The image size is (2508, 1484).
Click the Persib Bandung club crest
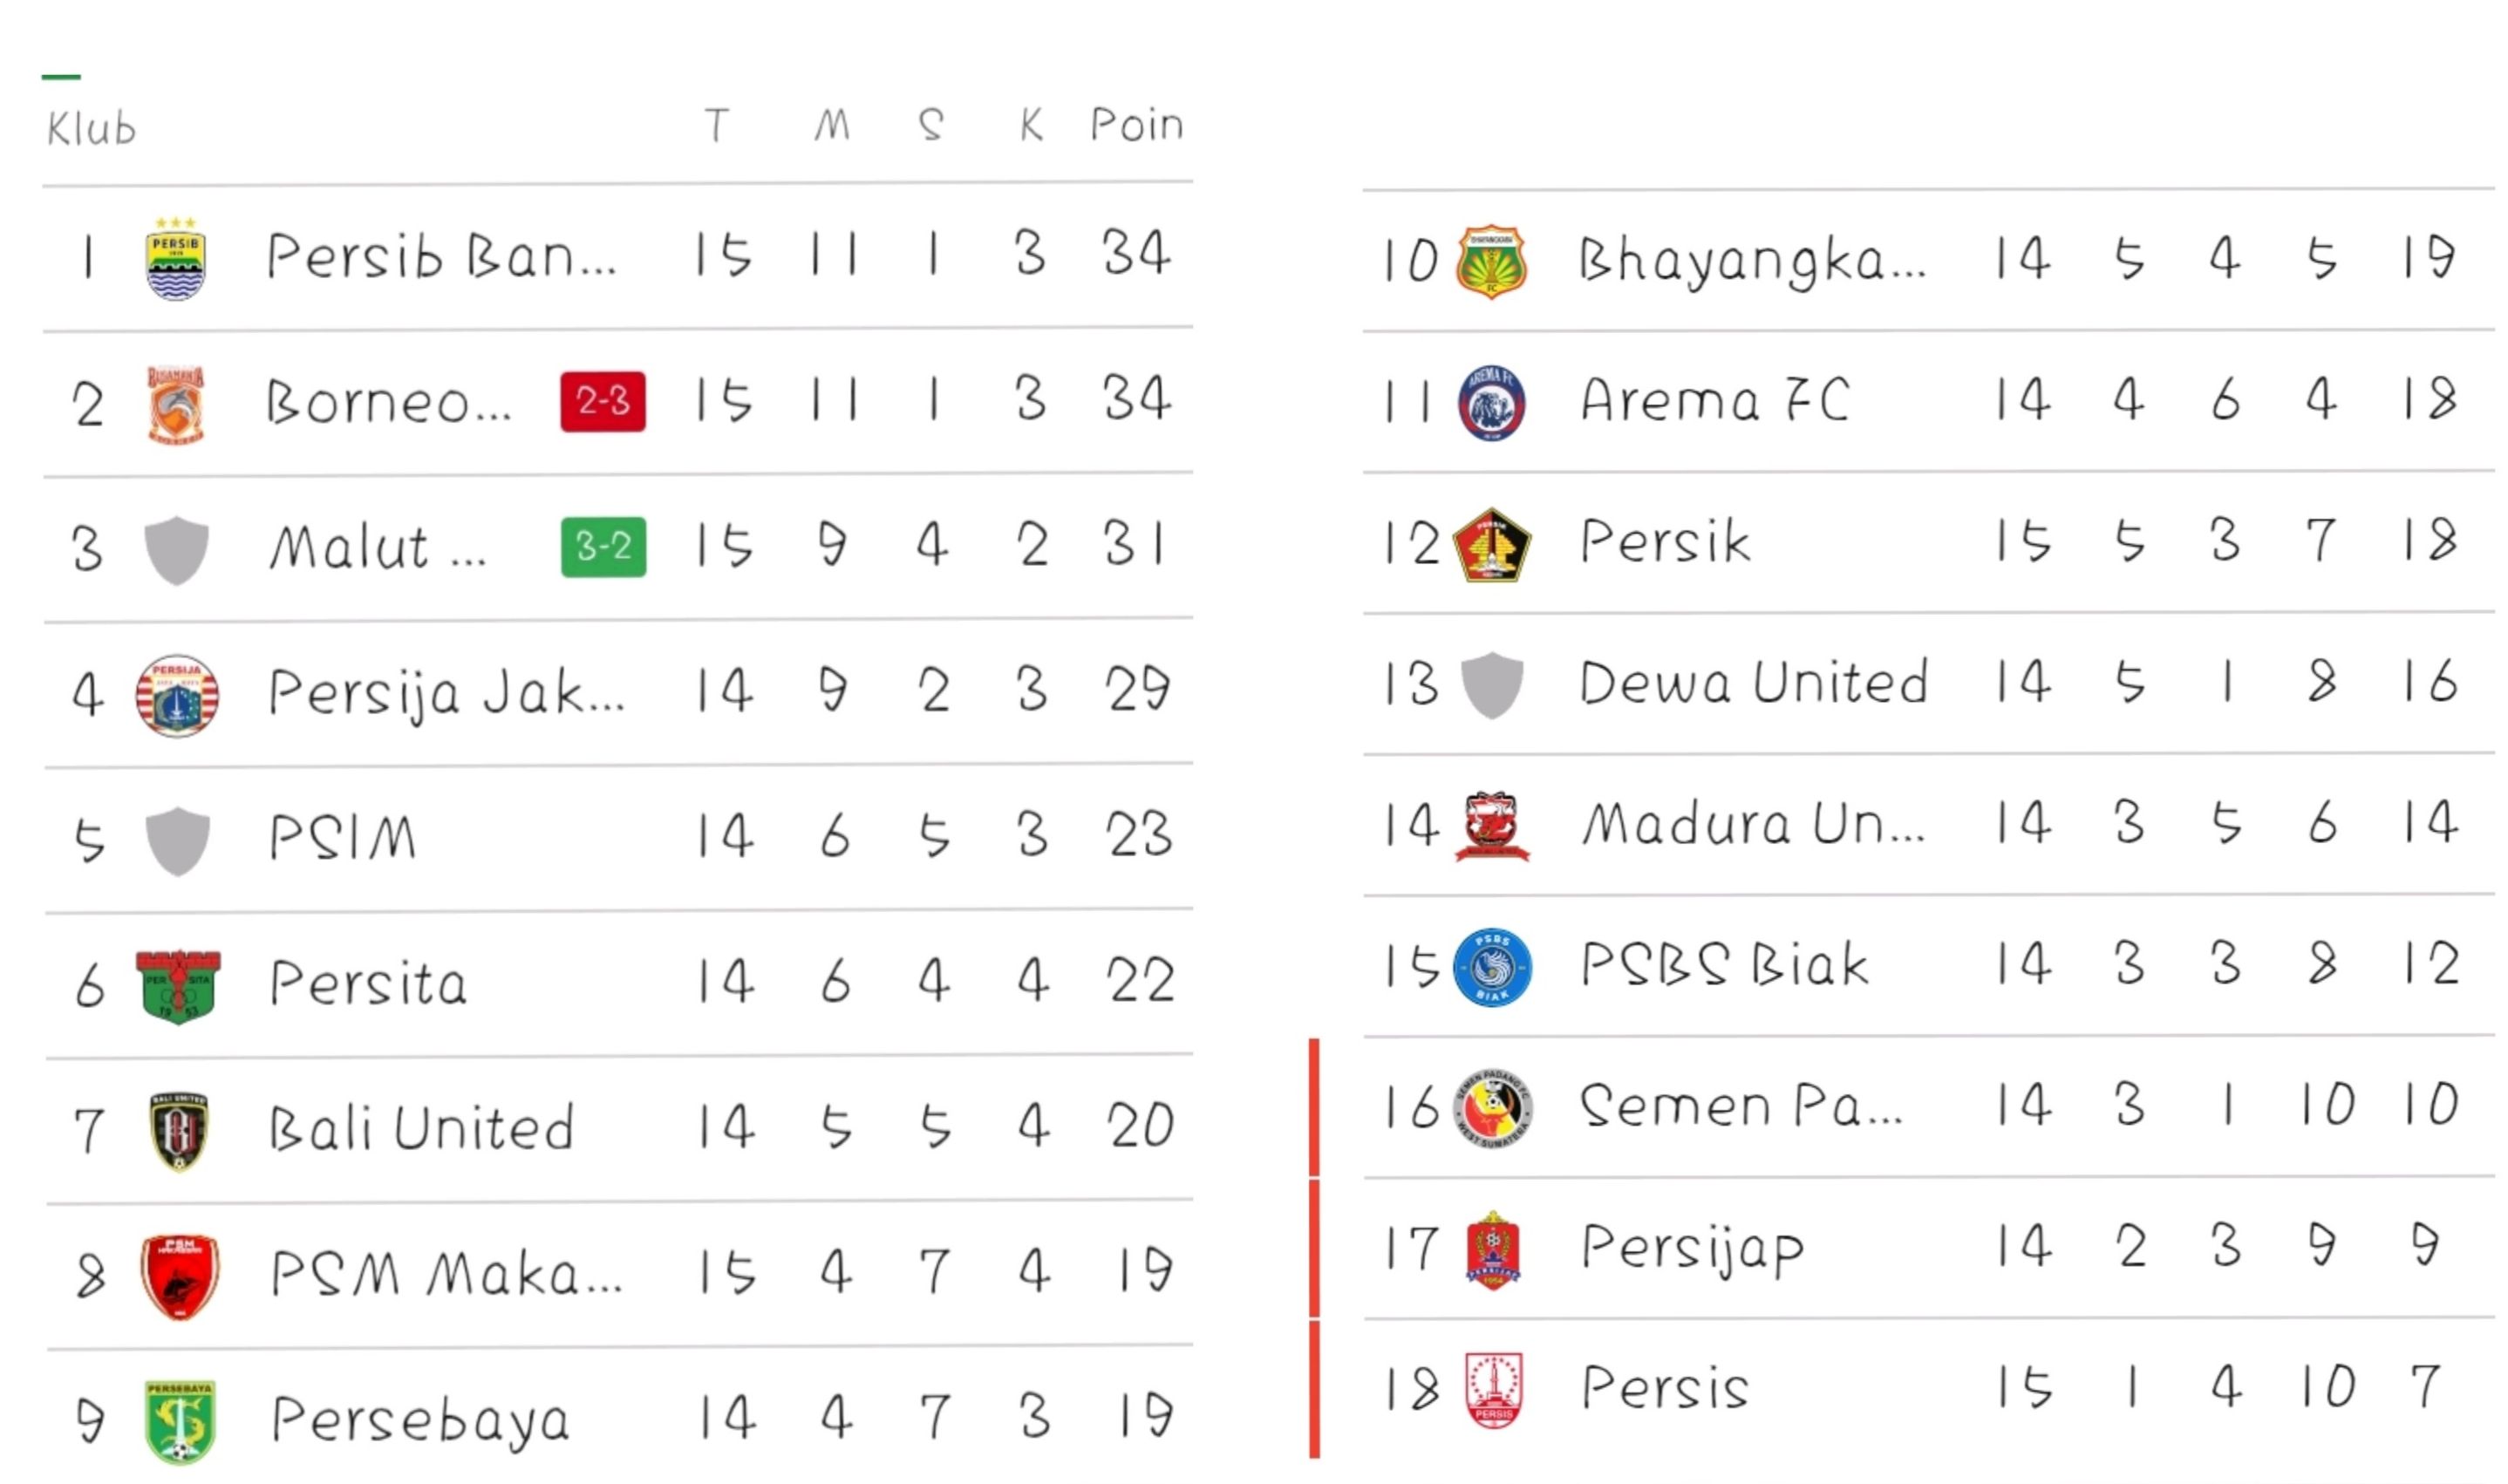click(176, 259)
